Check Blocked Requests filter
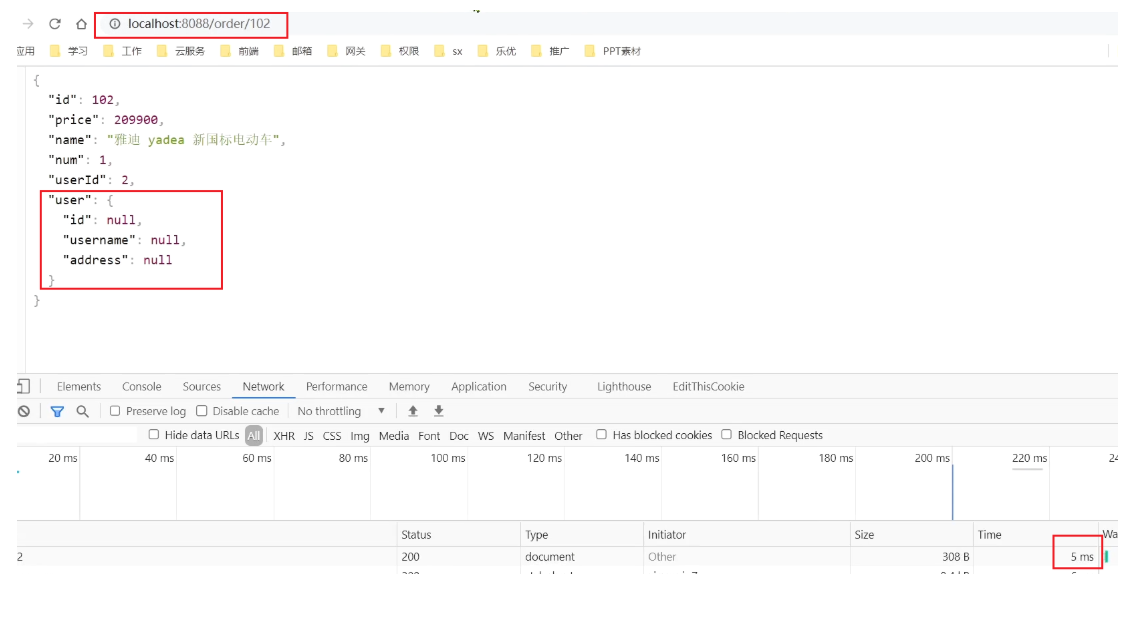Screen dimensions: 1146x622 point(726,434)
